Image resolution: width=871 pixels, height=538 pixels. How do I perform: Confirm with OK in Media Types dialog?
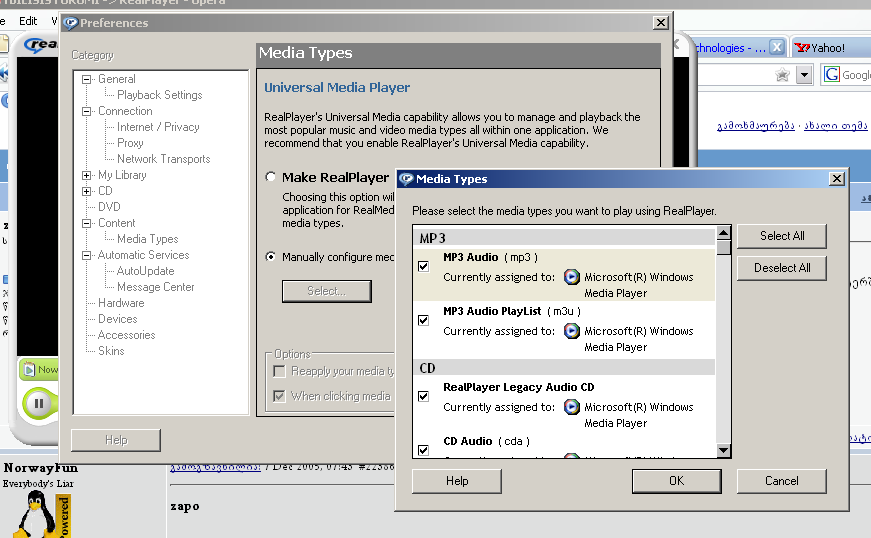pyautogui.click(x=677, y=481)
